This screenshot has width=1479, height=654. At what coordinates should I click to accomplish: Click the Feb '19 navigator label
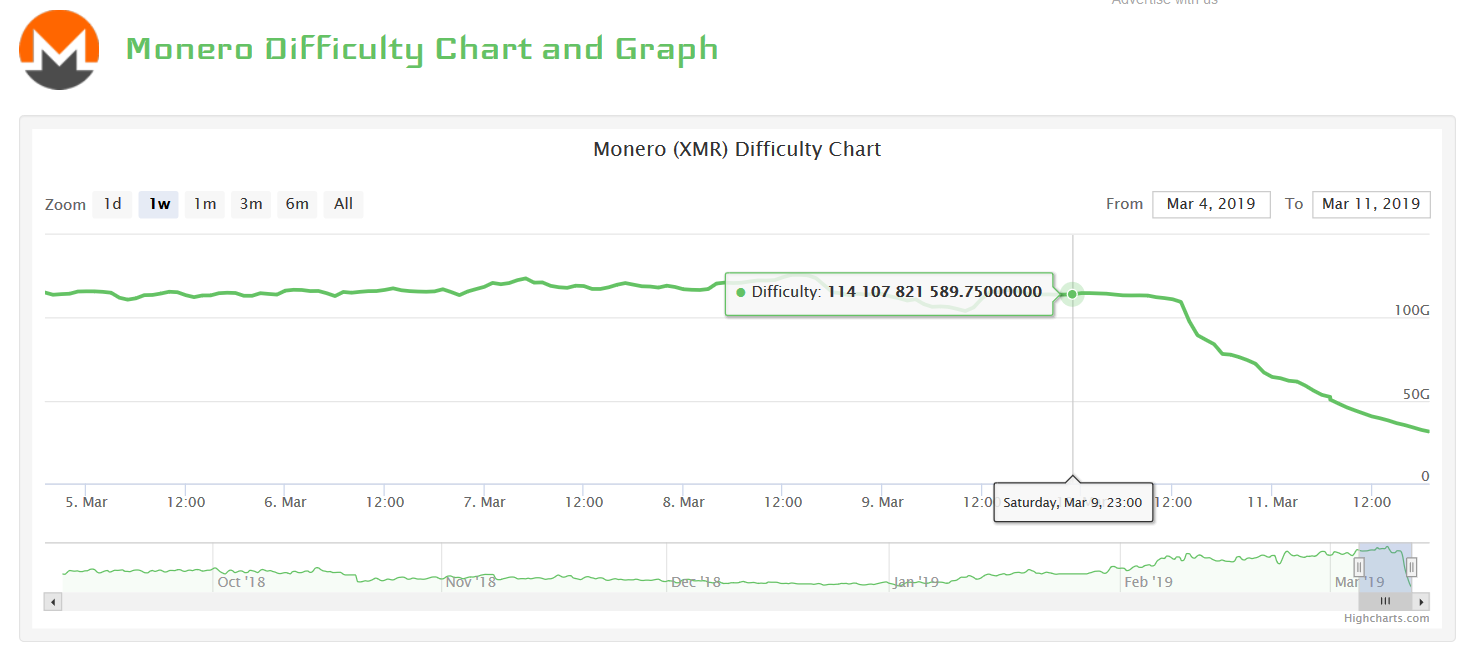(x=1148, y=581)
